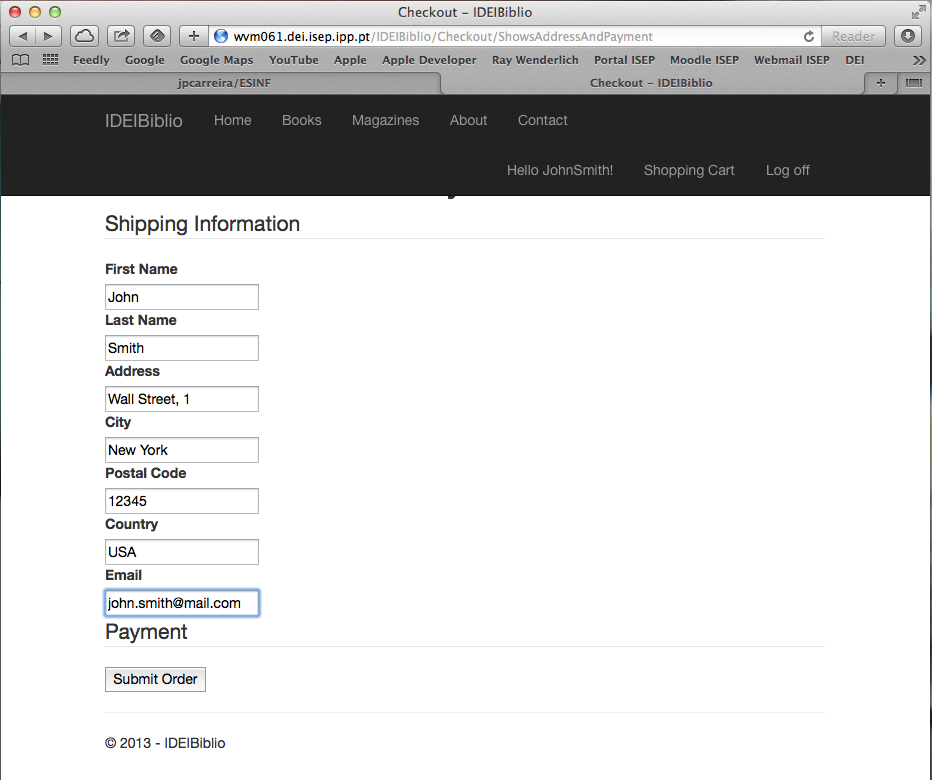Open the Feedly bookmark
932x780 pixels.
click(92, 60)
